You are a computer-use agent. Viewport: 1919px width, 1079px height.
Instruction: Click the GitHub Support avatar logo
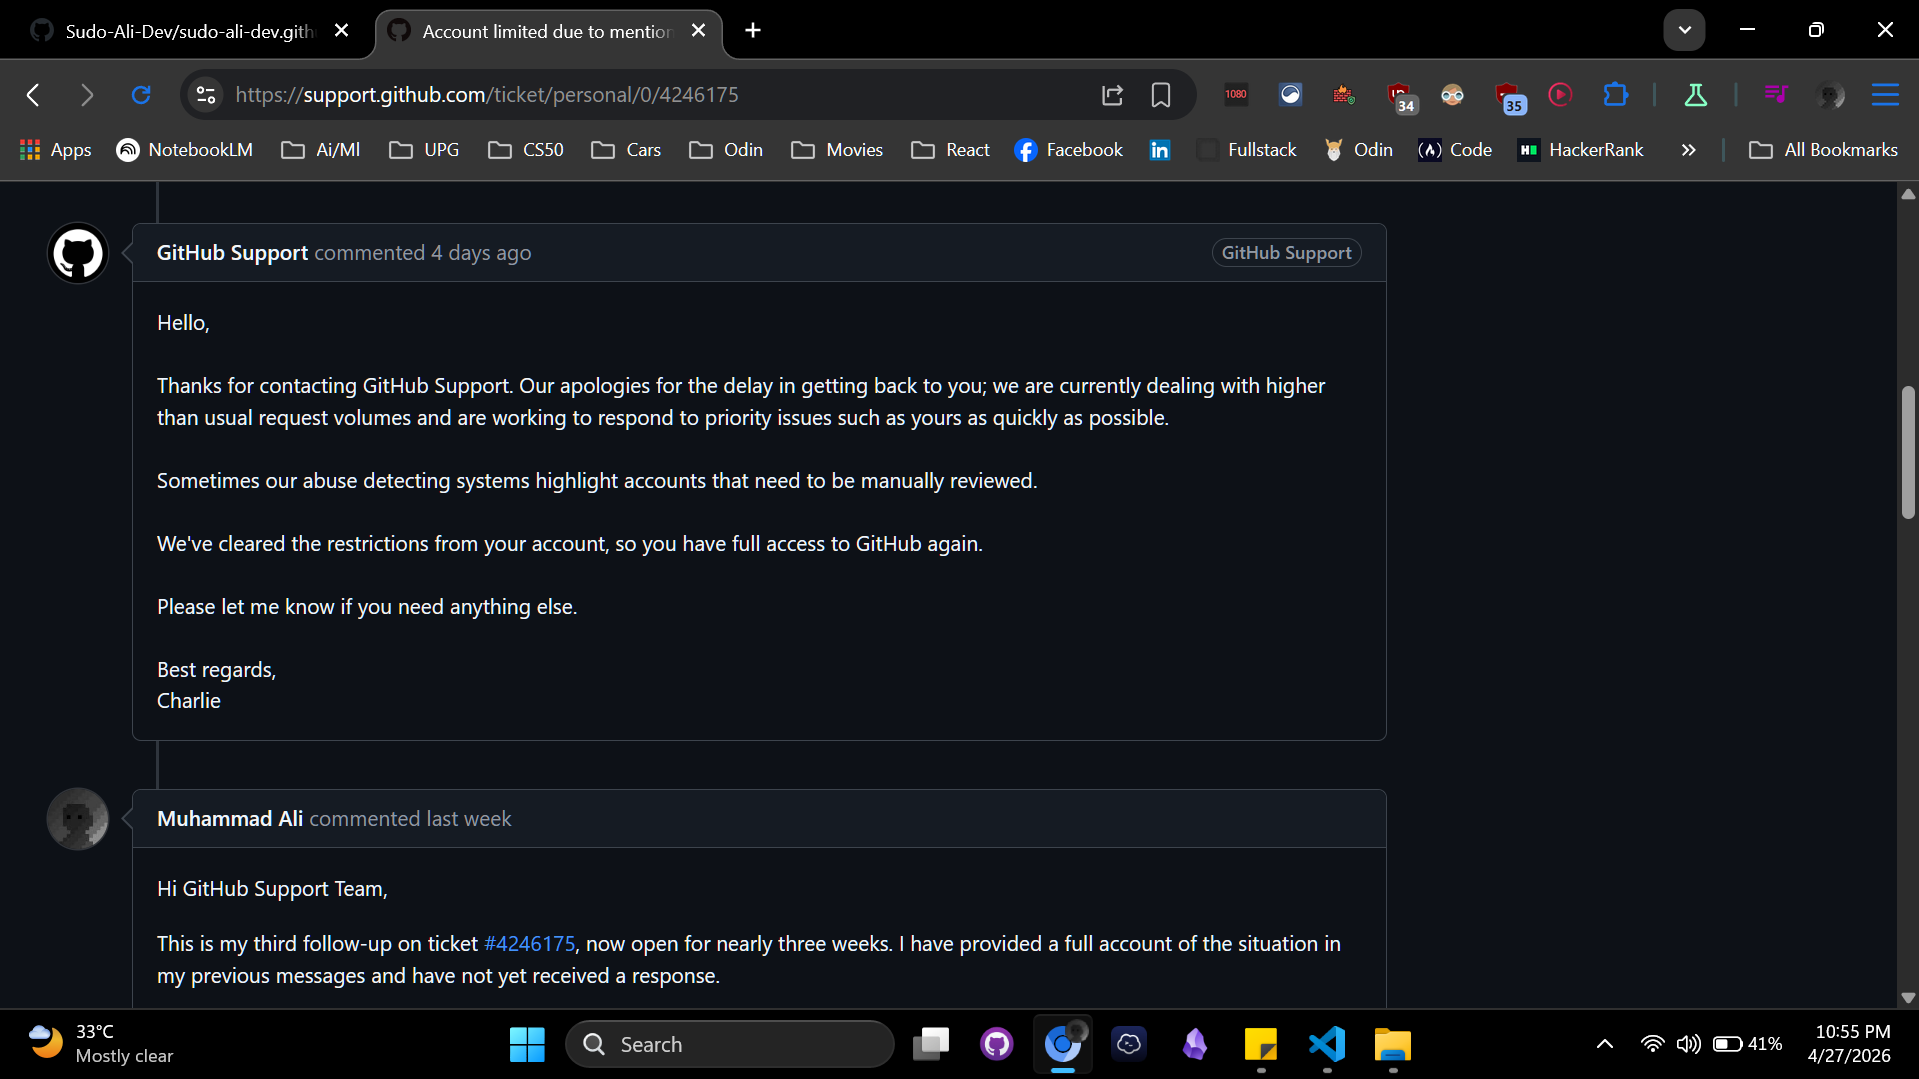pyautogui.click(x=78, y=253)
